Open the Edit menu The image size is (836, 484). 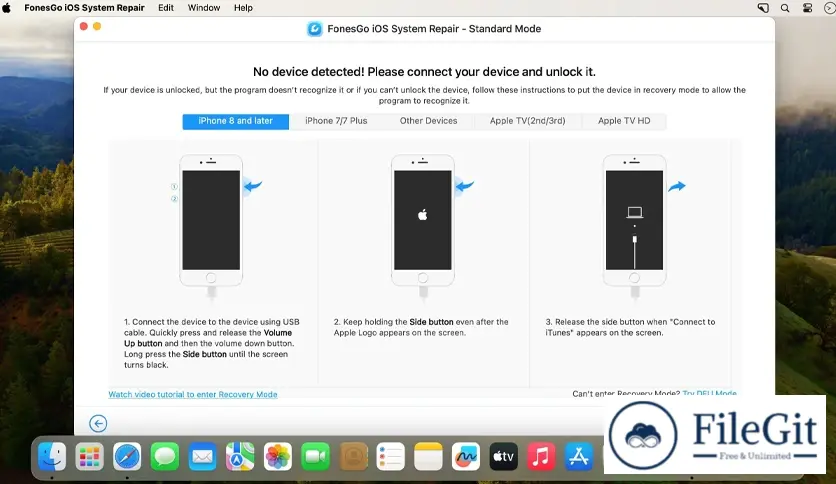[166, 8]
